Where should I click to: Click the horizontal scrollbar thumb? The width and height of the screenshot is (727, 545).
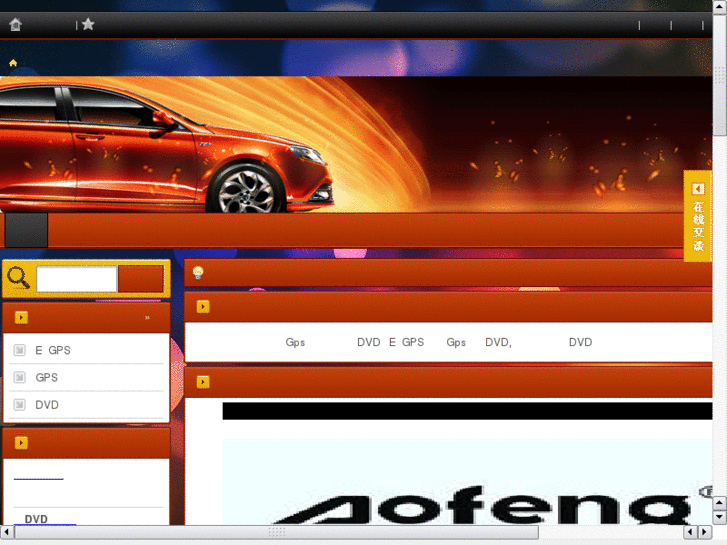click(x=276, y=533)
